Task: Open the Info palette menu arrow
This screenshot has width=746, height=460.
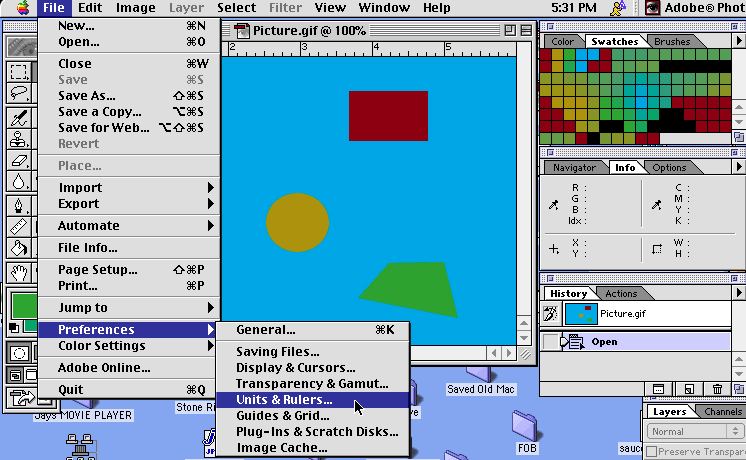Action: [x=738, y=167]
